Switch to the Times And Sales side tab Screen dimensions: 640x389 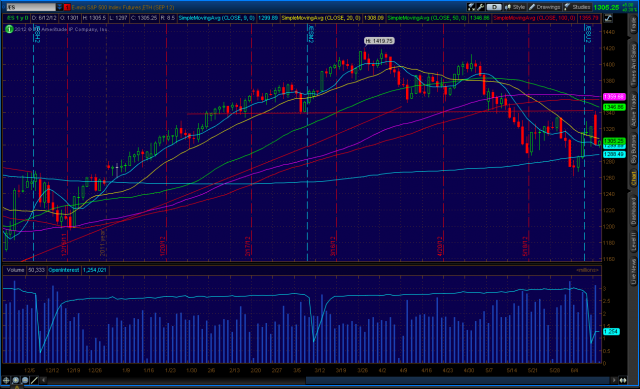[633, 65]
